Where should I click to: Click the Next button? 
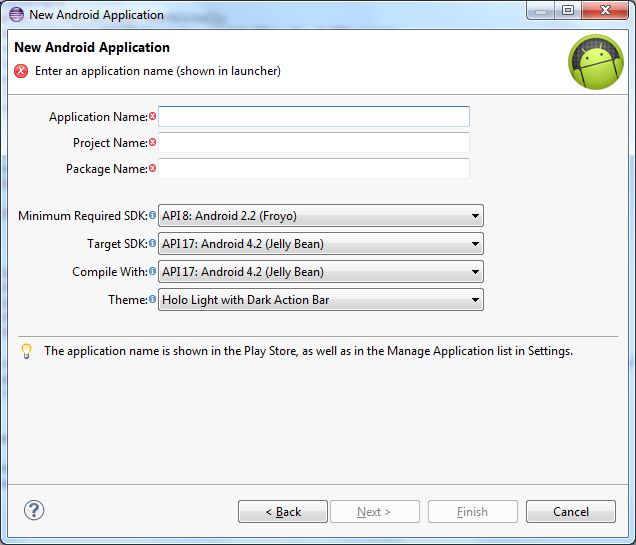coord(375,512)
